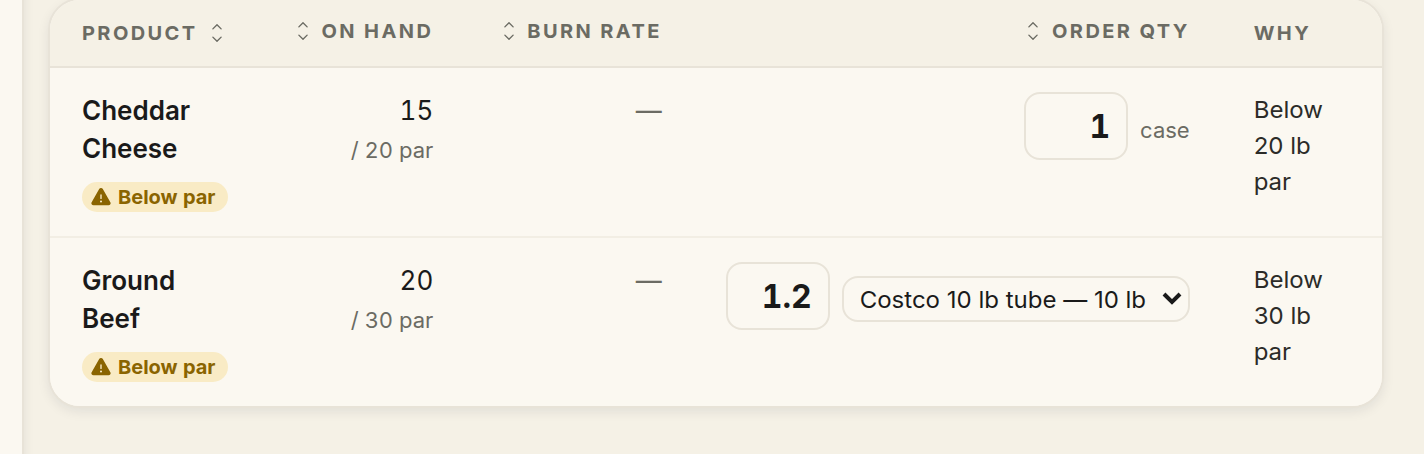Select the Cheddar Cheese Below par badge
Image resolution: width=1424 pixels, height=454 pixels.
[155, 198]
